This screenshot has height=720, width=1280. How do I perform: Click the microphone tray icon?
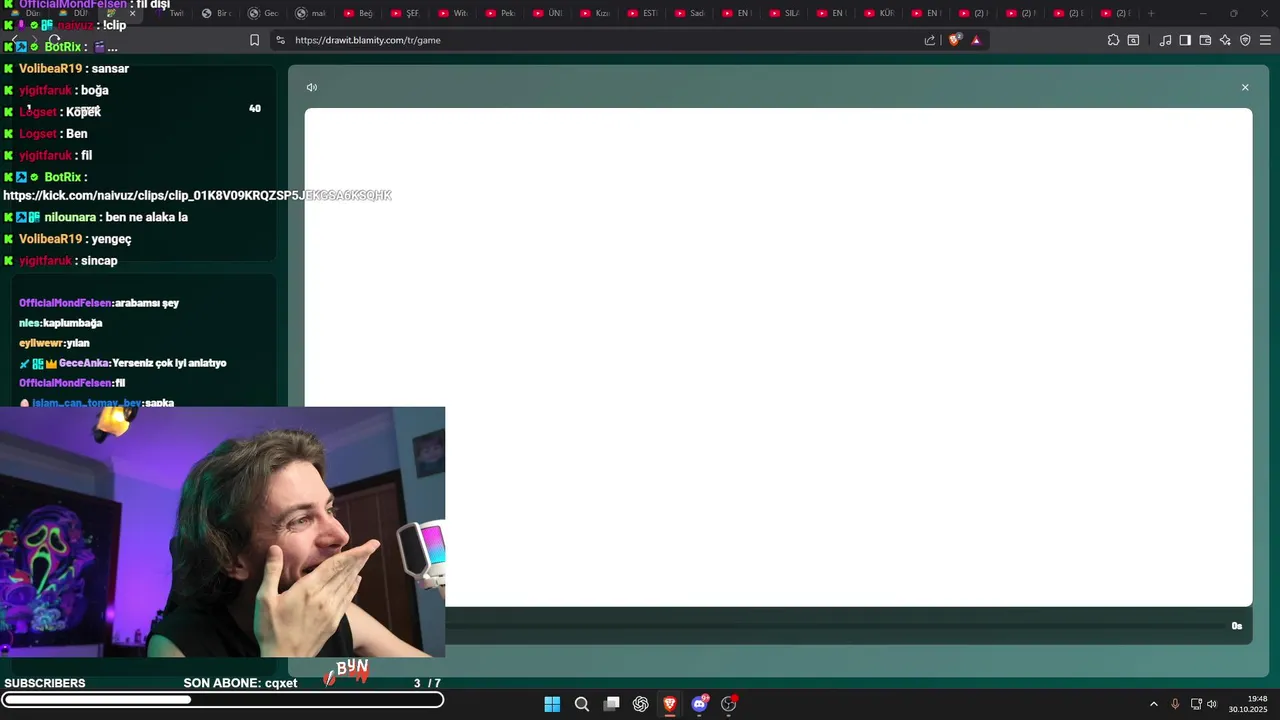1175,704
